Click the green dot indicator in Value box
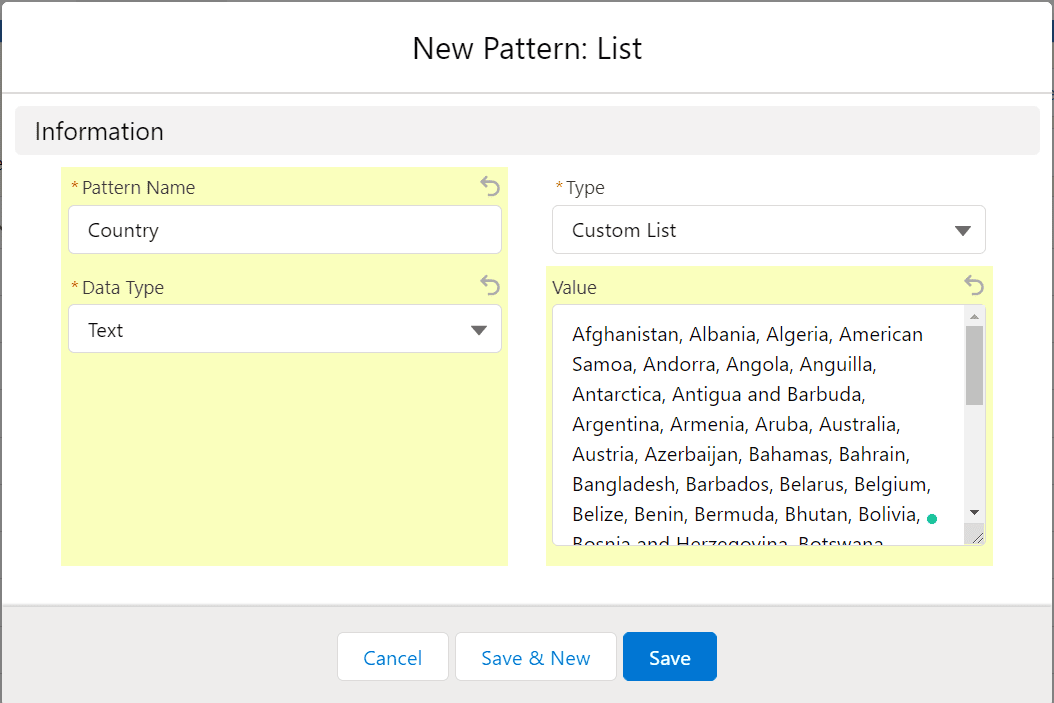 pos(932,518)
